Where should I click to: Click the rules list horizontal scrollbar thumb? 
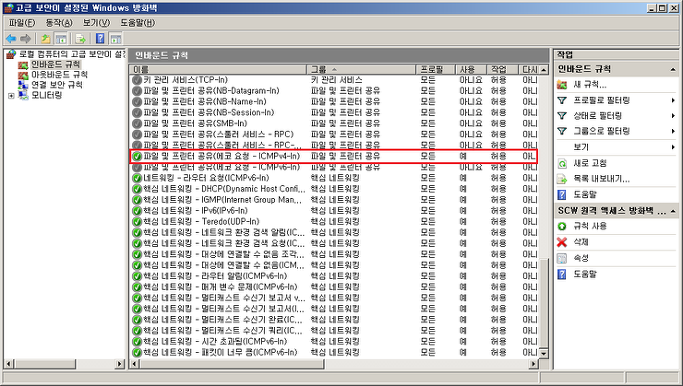[x=231, y=363]
